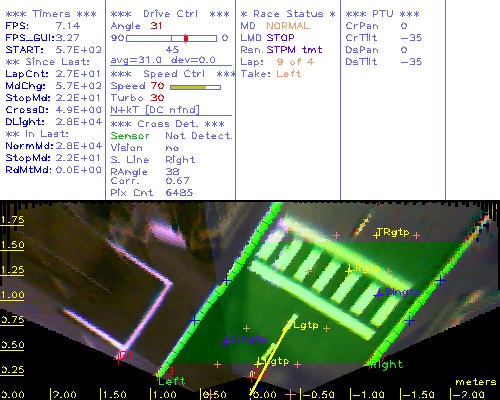Click the purple RRngtp cross marker
The width and height of the screenshot is (500, 400).
[x=379, y=295]
